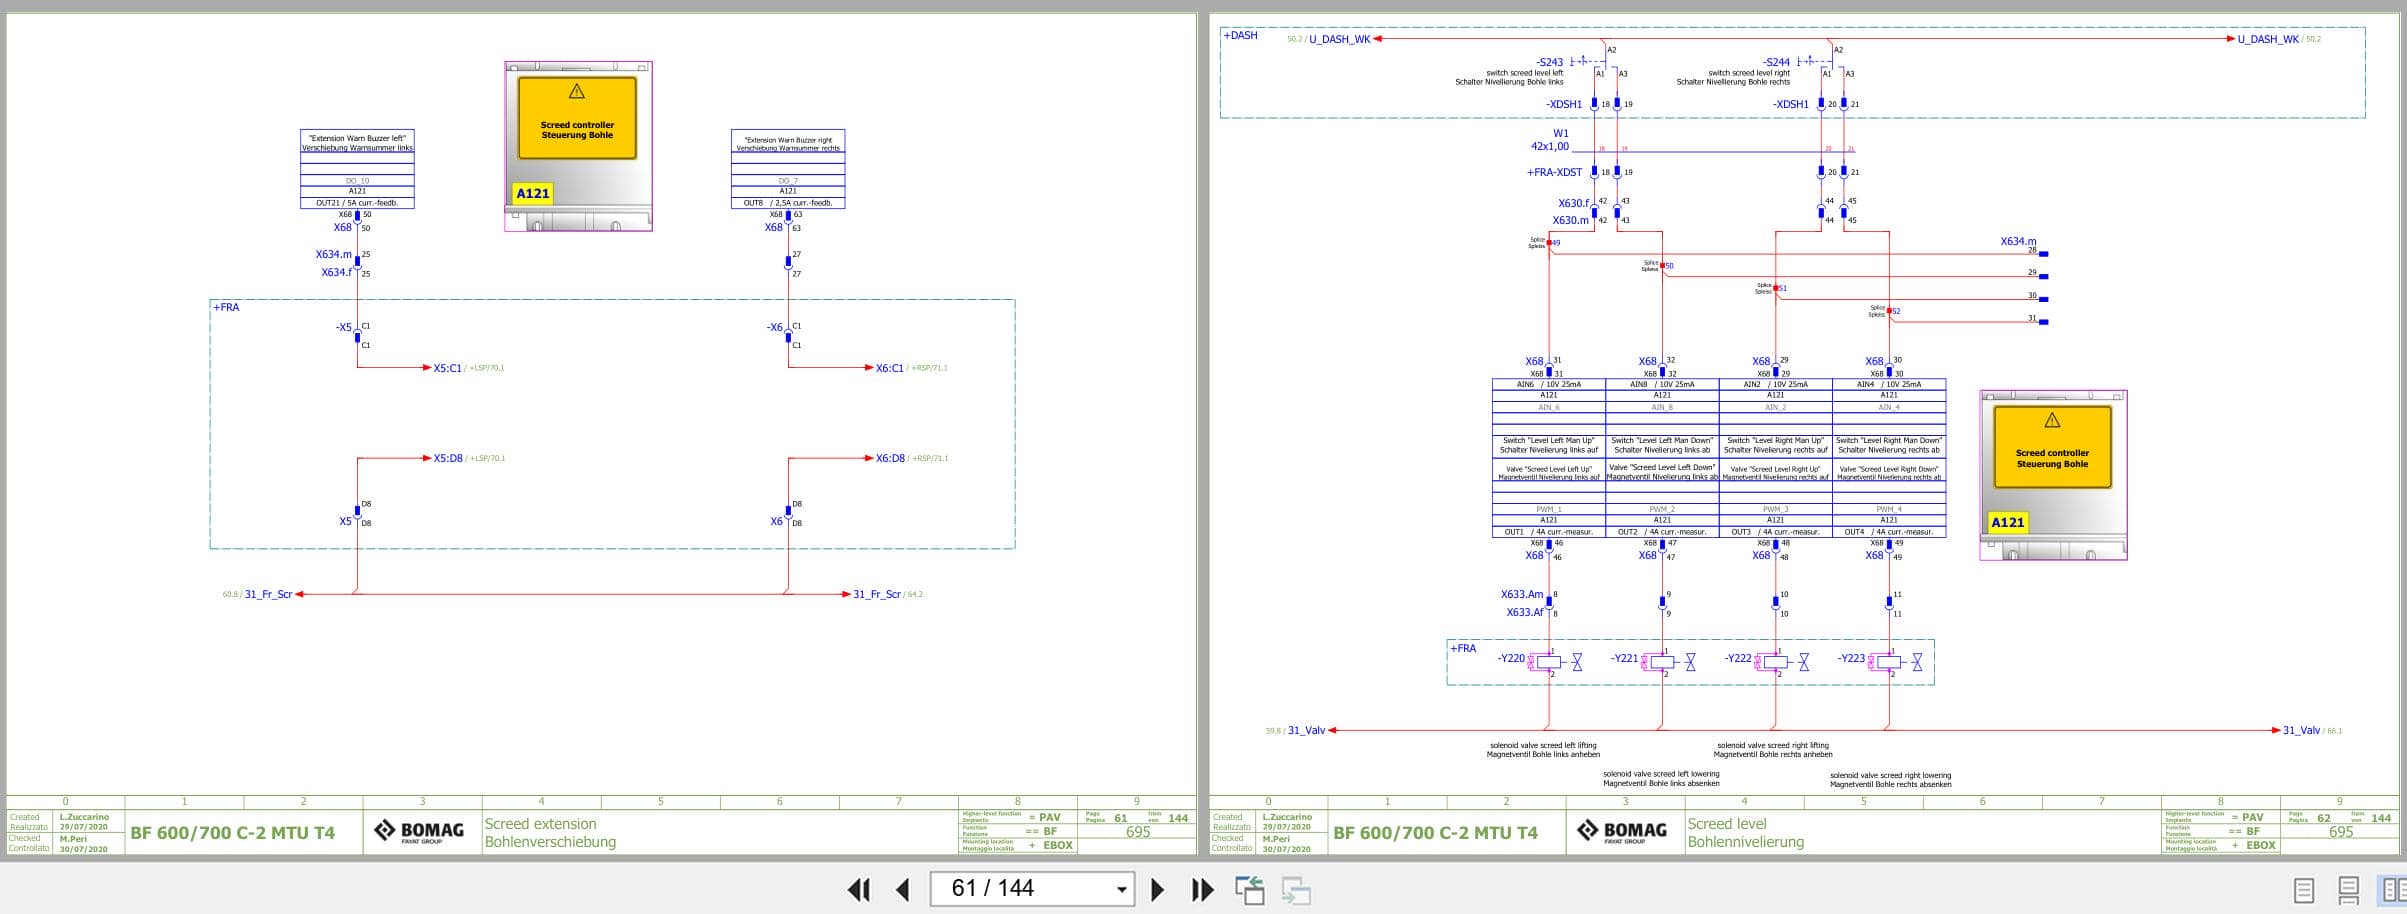Select the Extension Warn Buzzer right box
The image size is (2407, 914).
[x=788, y=169]
